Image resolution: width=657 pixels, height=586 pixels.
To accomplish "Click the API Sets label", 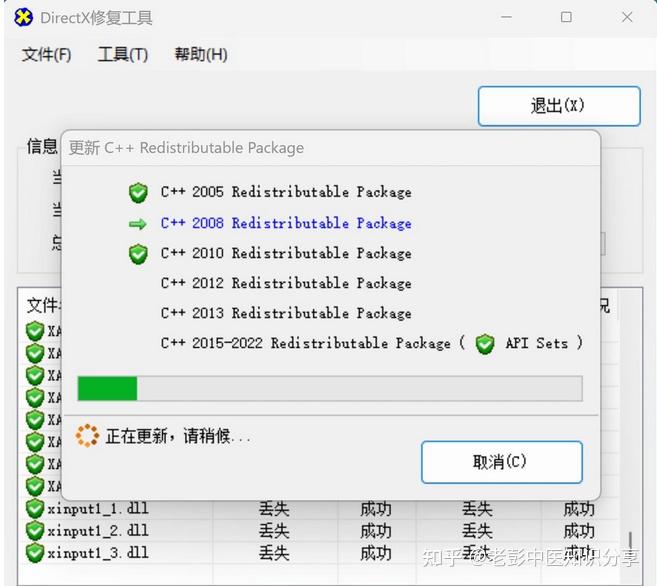I will pos(537,343).
